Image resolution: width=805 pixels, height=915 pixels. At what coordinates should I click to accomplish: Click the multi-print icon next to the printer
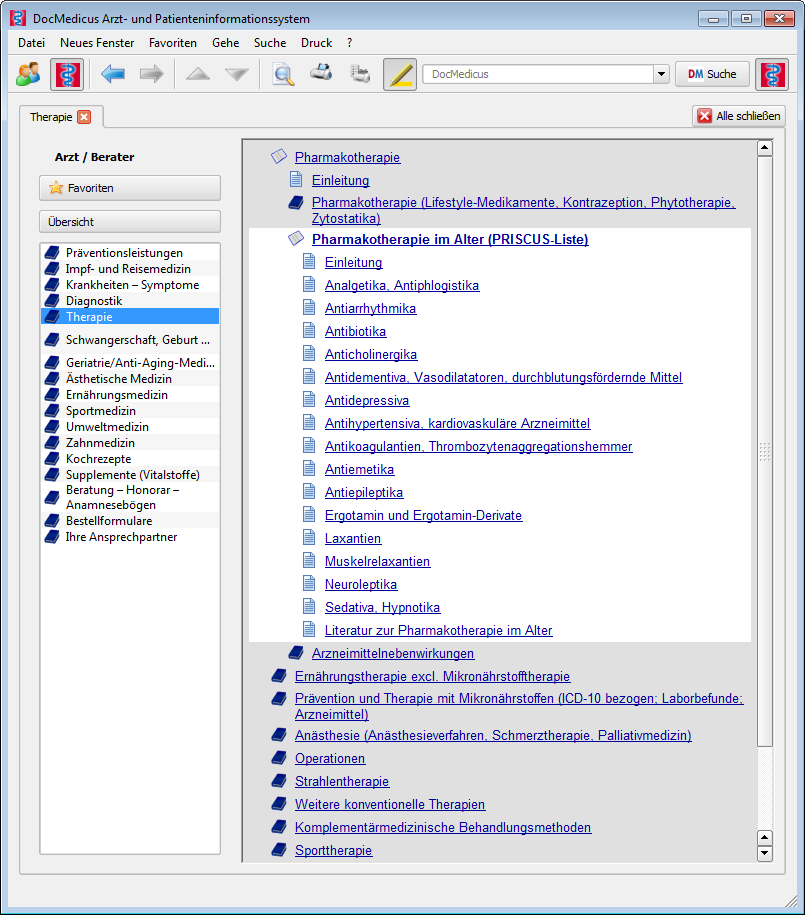360,74
